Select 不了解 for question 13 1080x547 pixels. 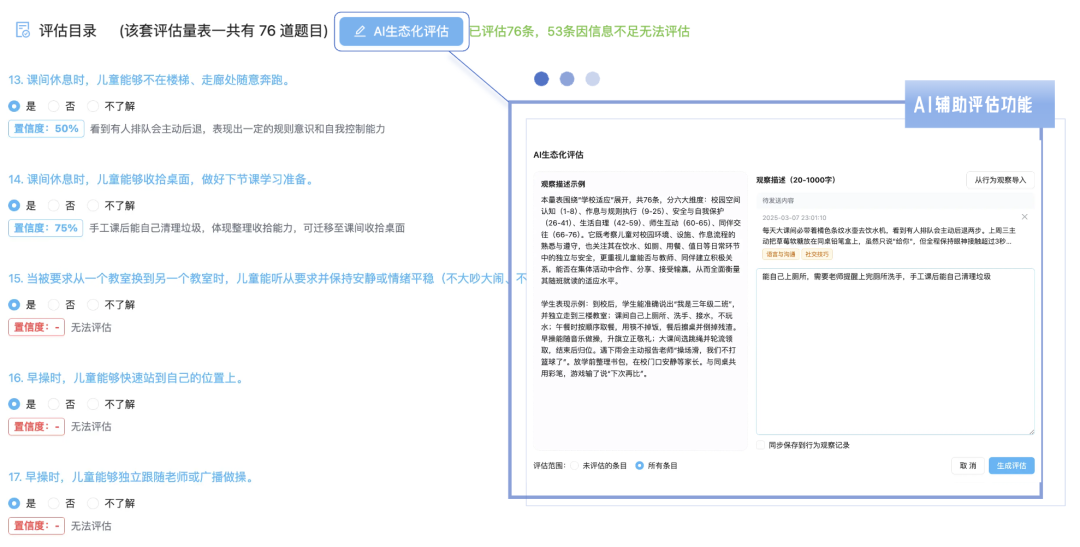click(x=93, y=106)
